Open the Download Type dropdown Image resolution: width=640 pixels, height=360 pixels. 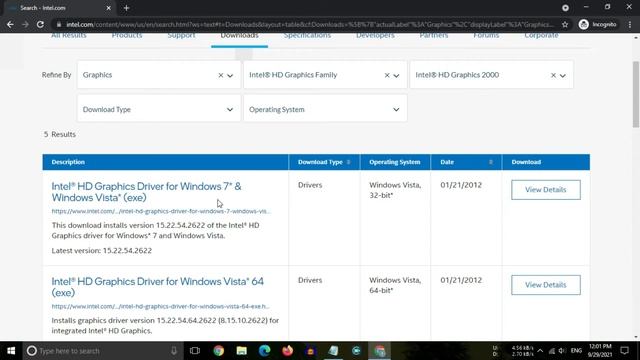[x=159, y=109]
